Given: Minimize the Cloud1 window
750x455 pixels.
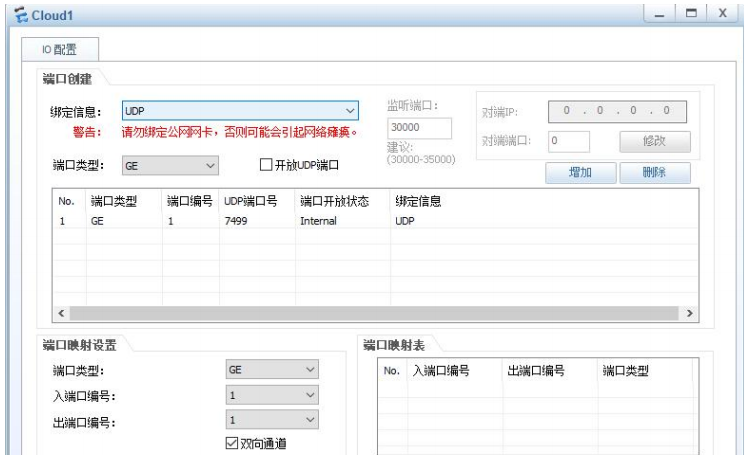Looking at the screenshot, I should 660,13.
